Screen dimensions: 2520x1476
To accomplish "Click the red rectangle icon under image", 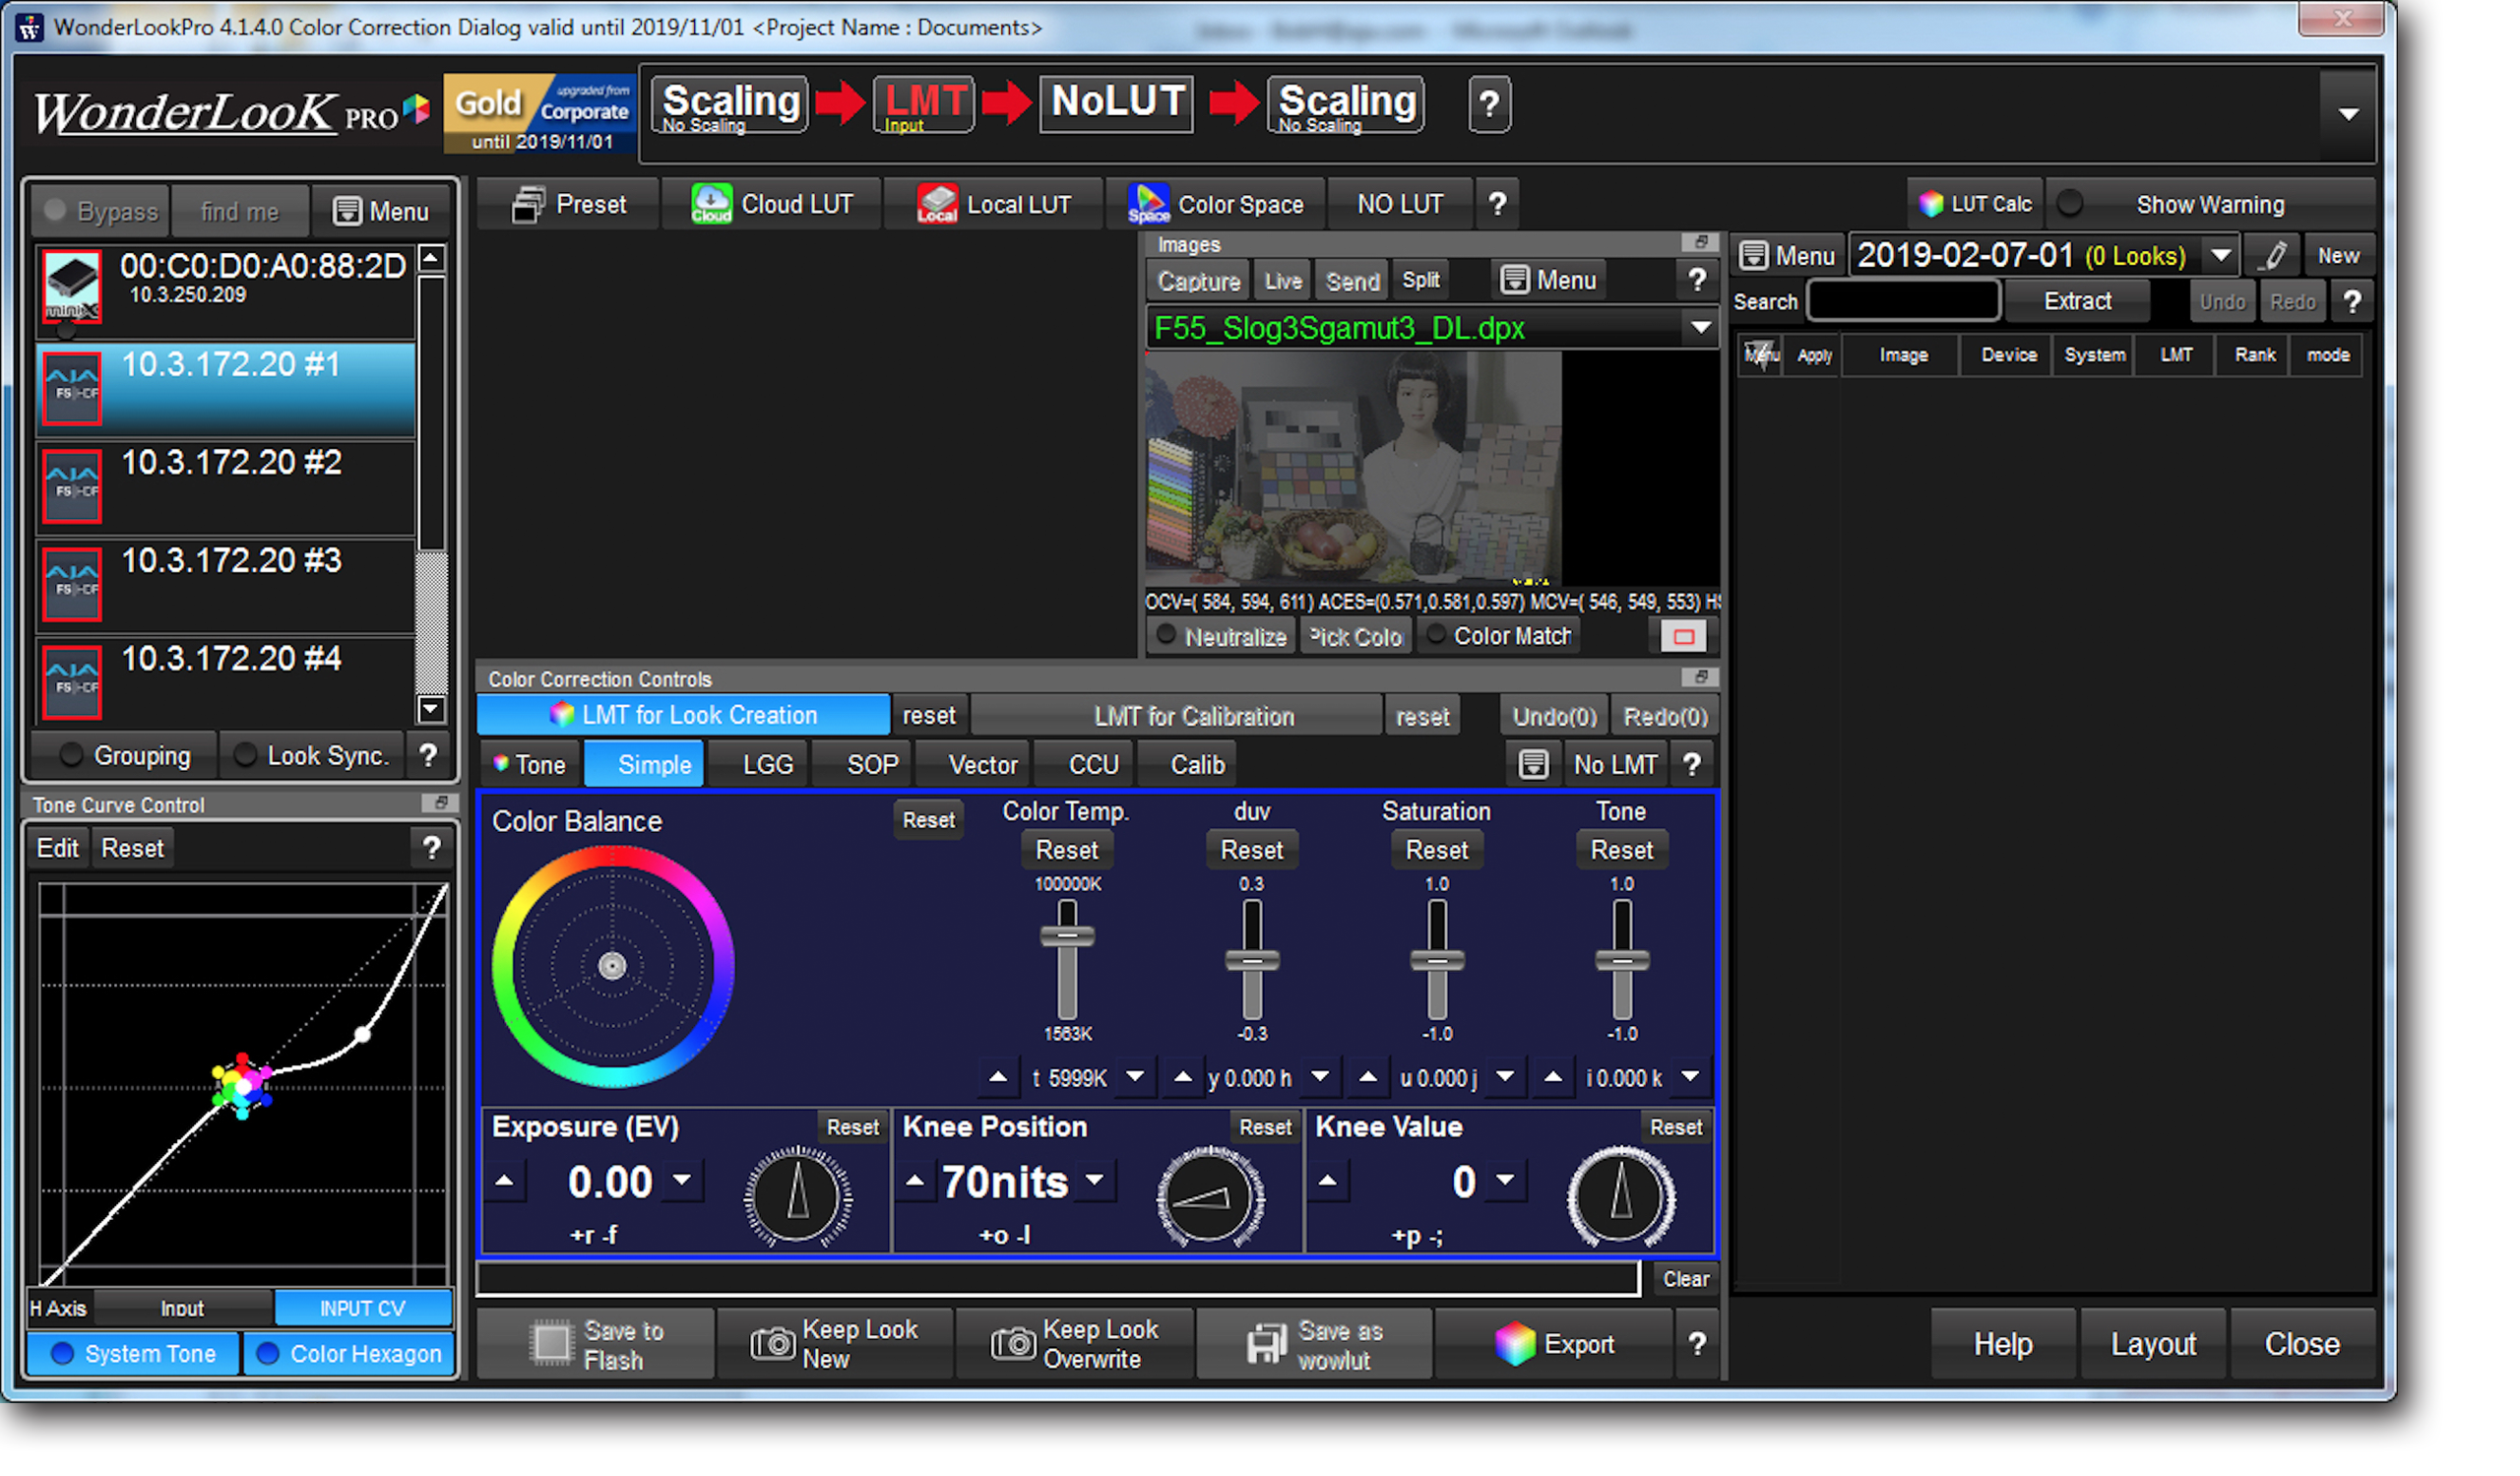I will (x=1683, y=637).
